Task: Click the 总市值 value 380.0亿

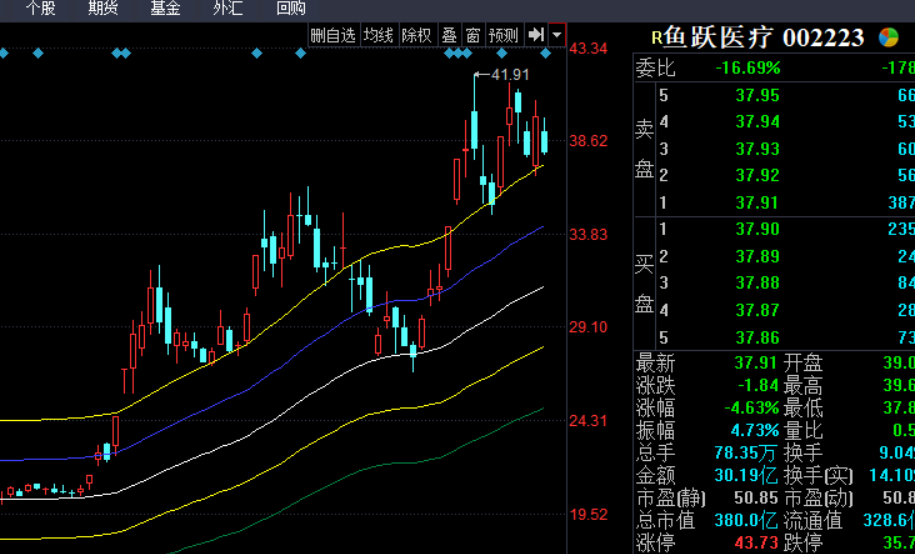Action: [747, 520]
